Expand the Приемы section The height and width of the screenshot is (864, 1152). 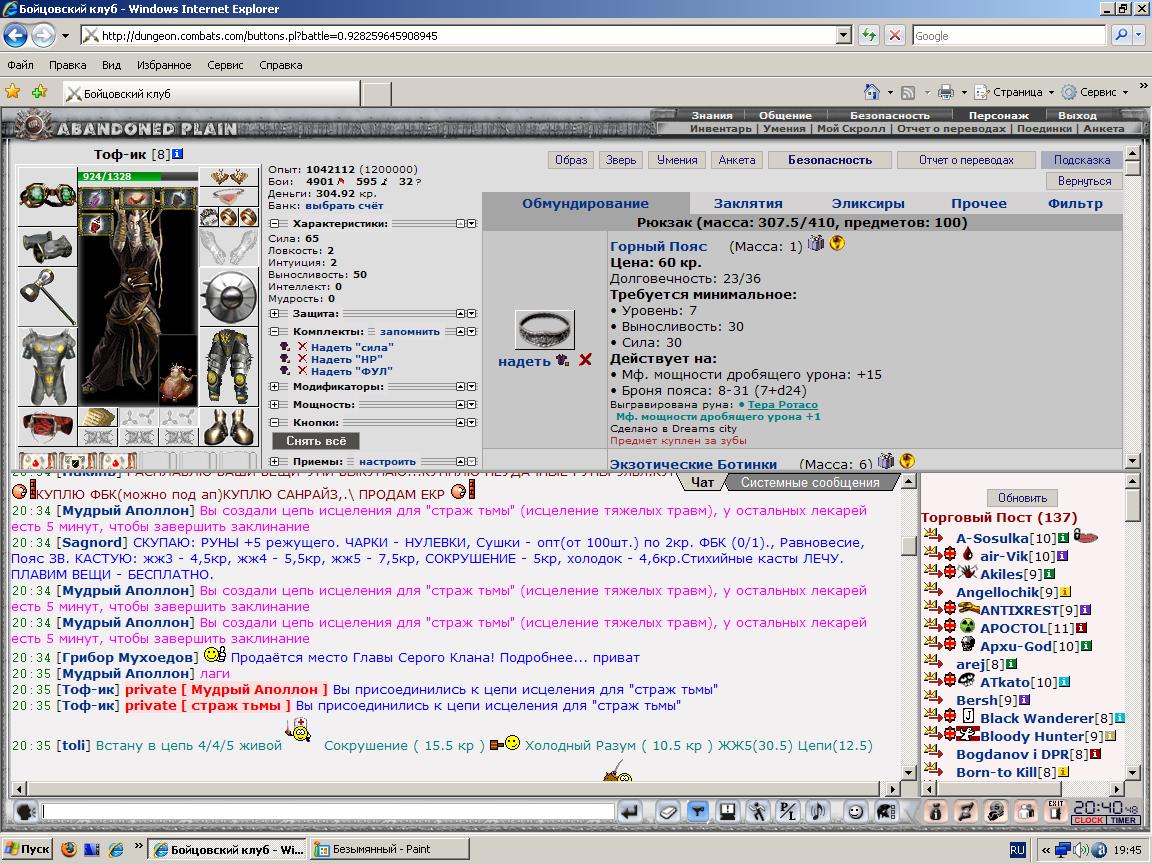[x=274, y=461]
